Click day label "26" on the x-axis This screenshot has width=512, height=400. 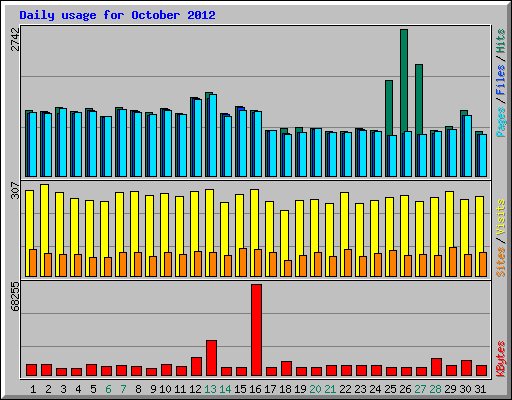click(x=405, y=389)
